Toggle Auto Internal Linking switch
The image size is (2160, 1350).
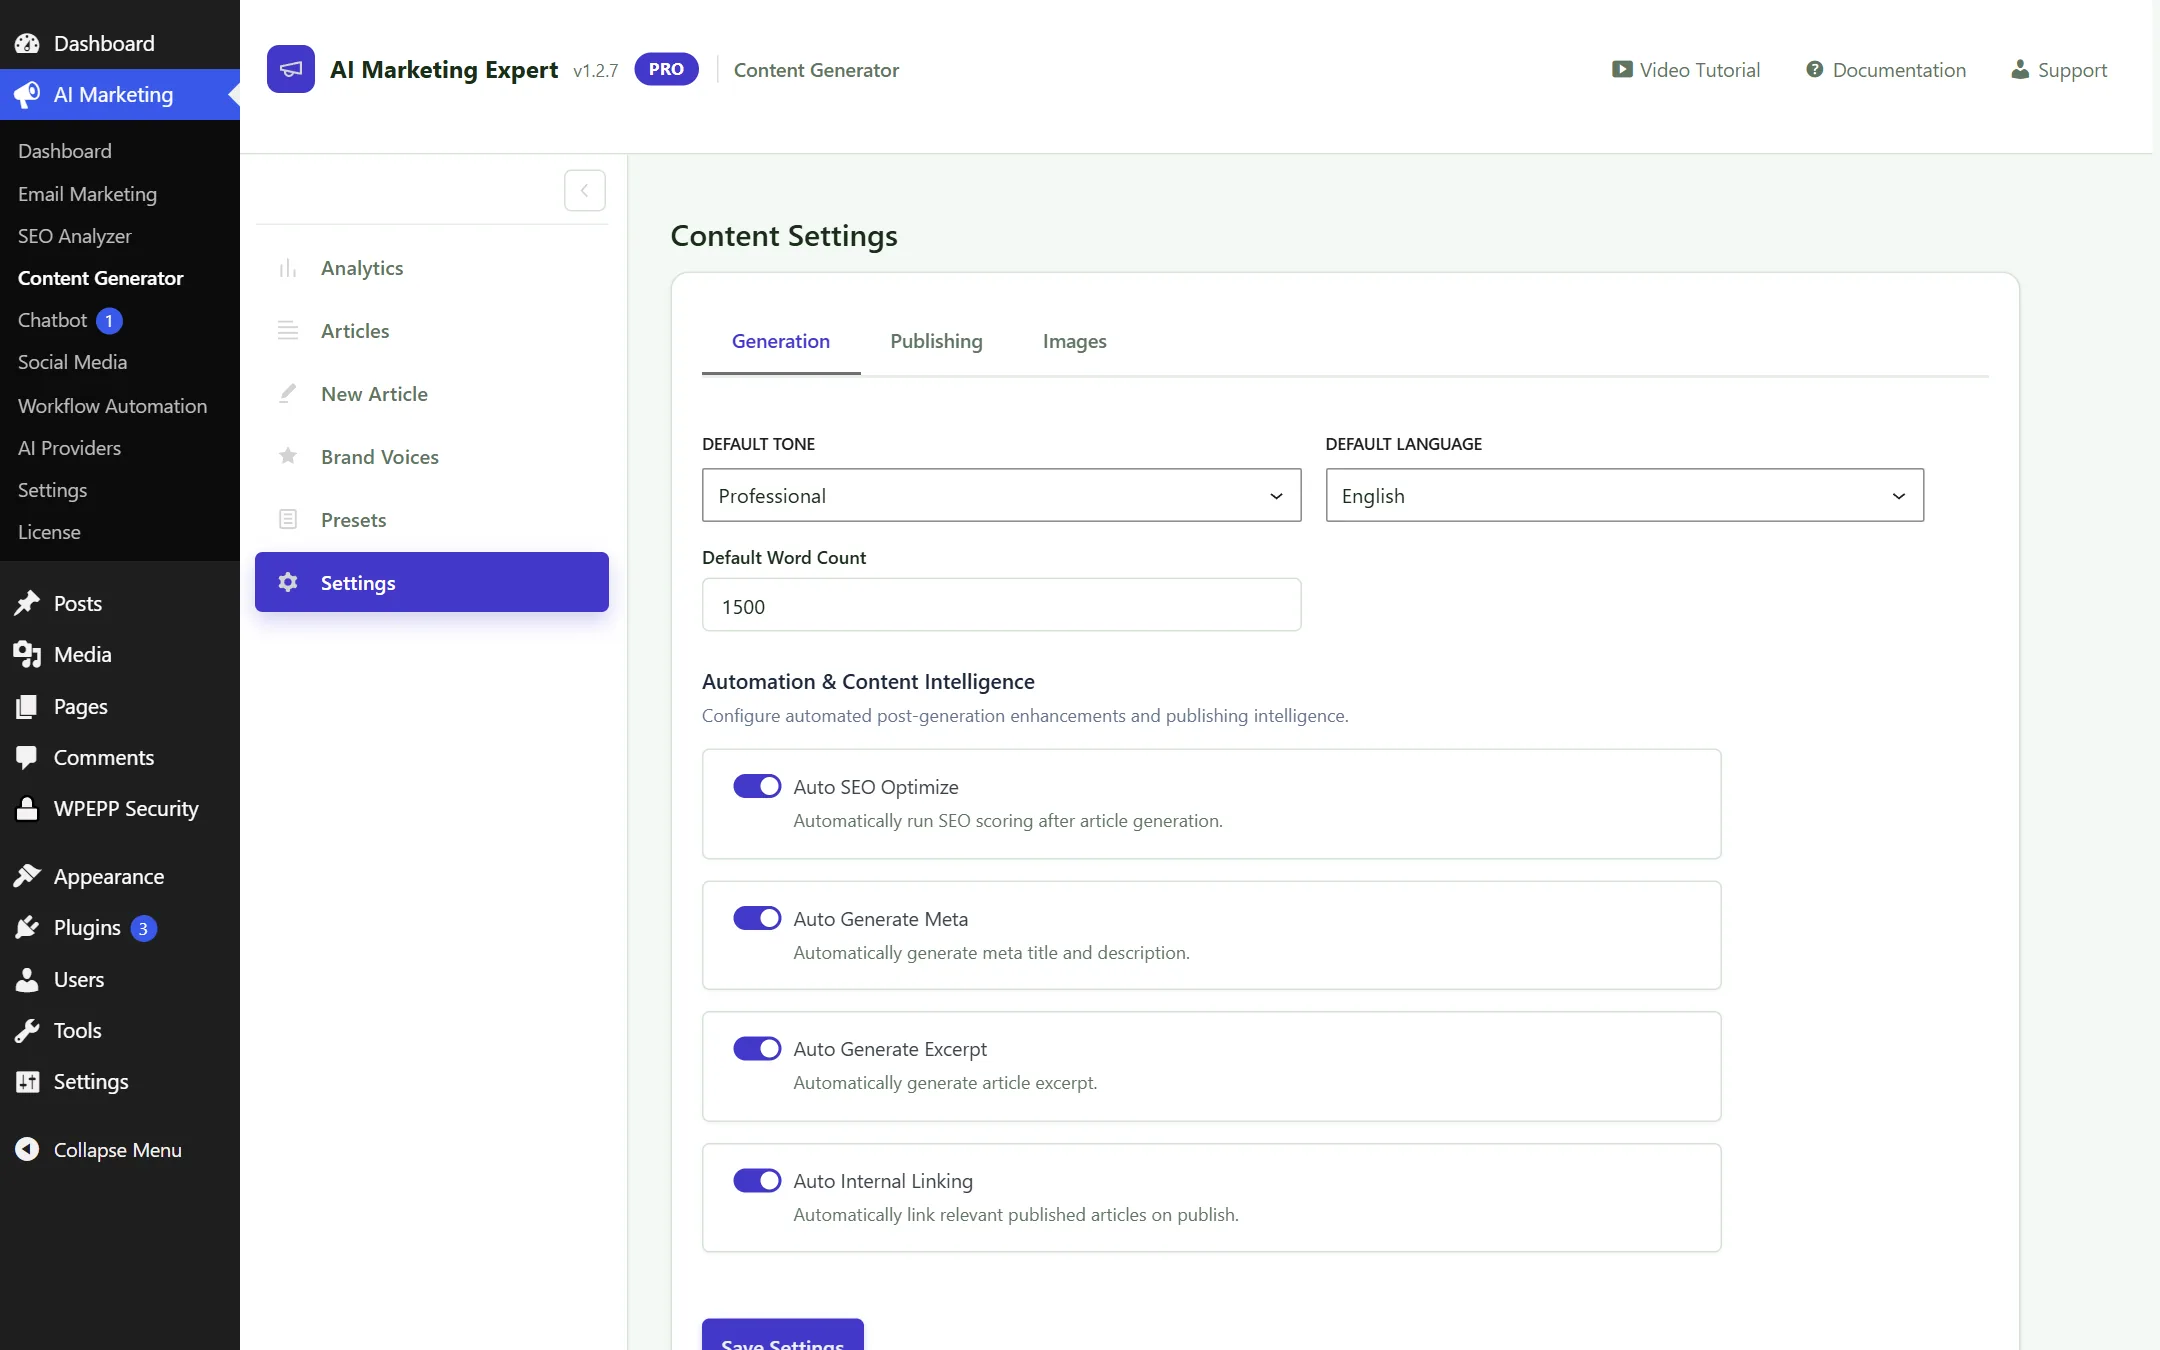pos(757,1180)
